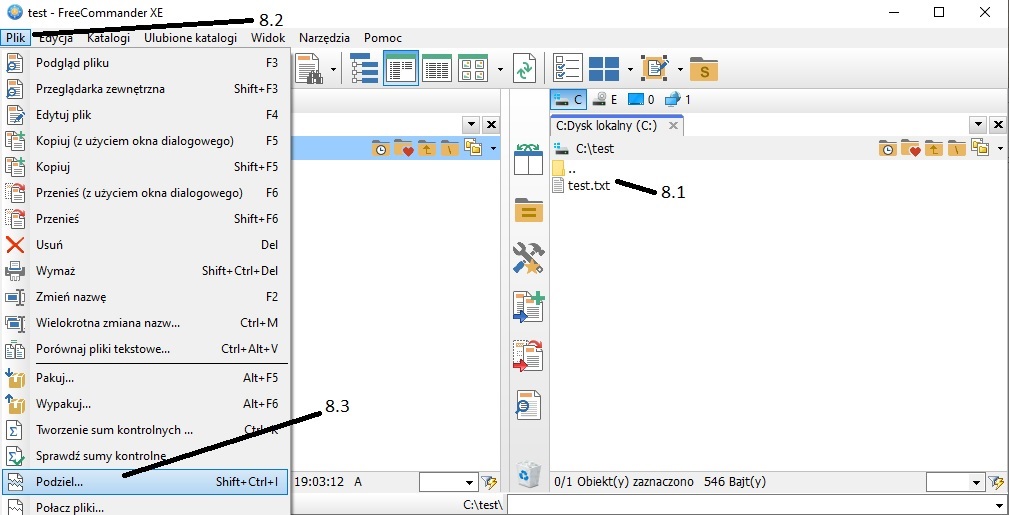Switch to details view mode
This screenshot has width=1009, height=515.
tap(436, 68)
